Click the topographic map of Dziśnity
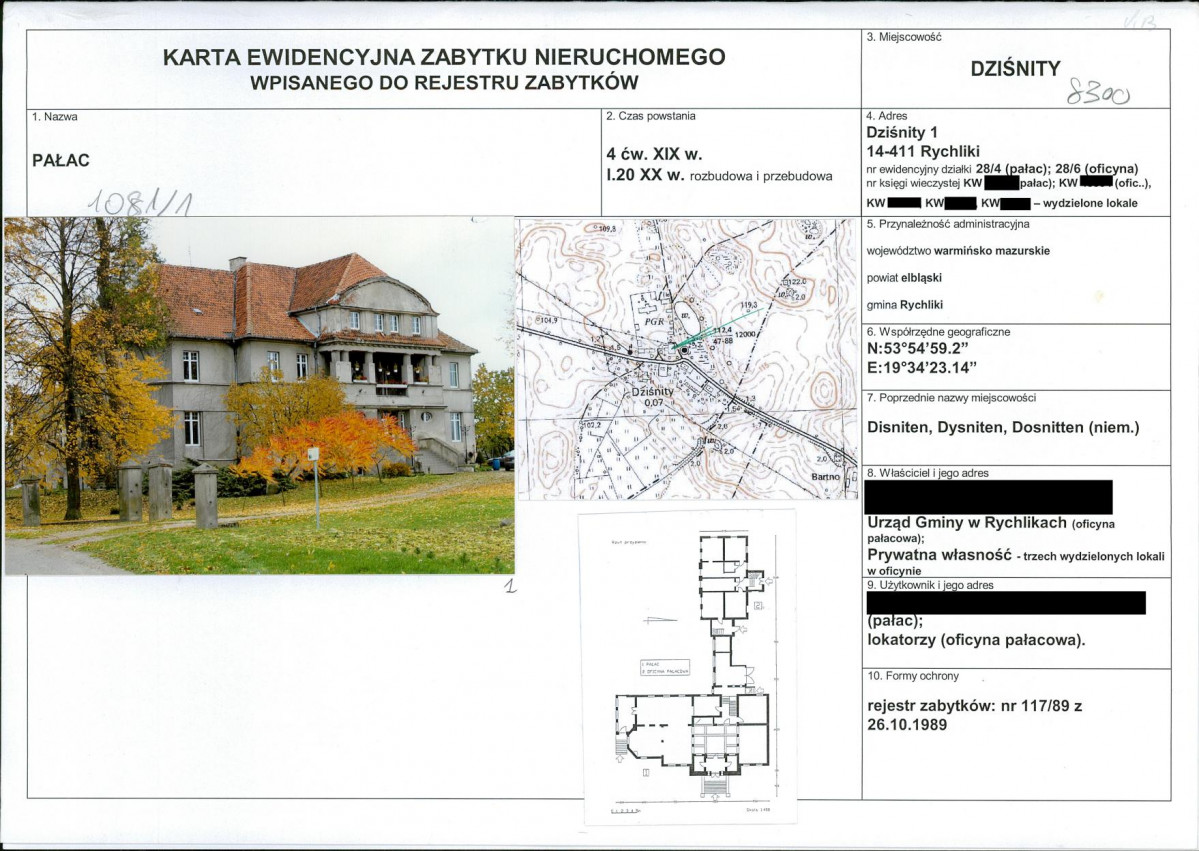 [x=687, y=359]
